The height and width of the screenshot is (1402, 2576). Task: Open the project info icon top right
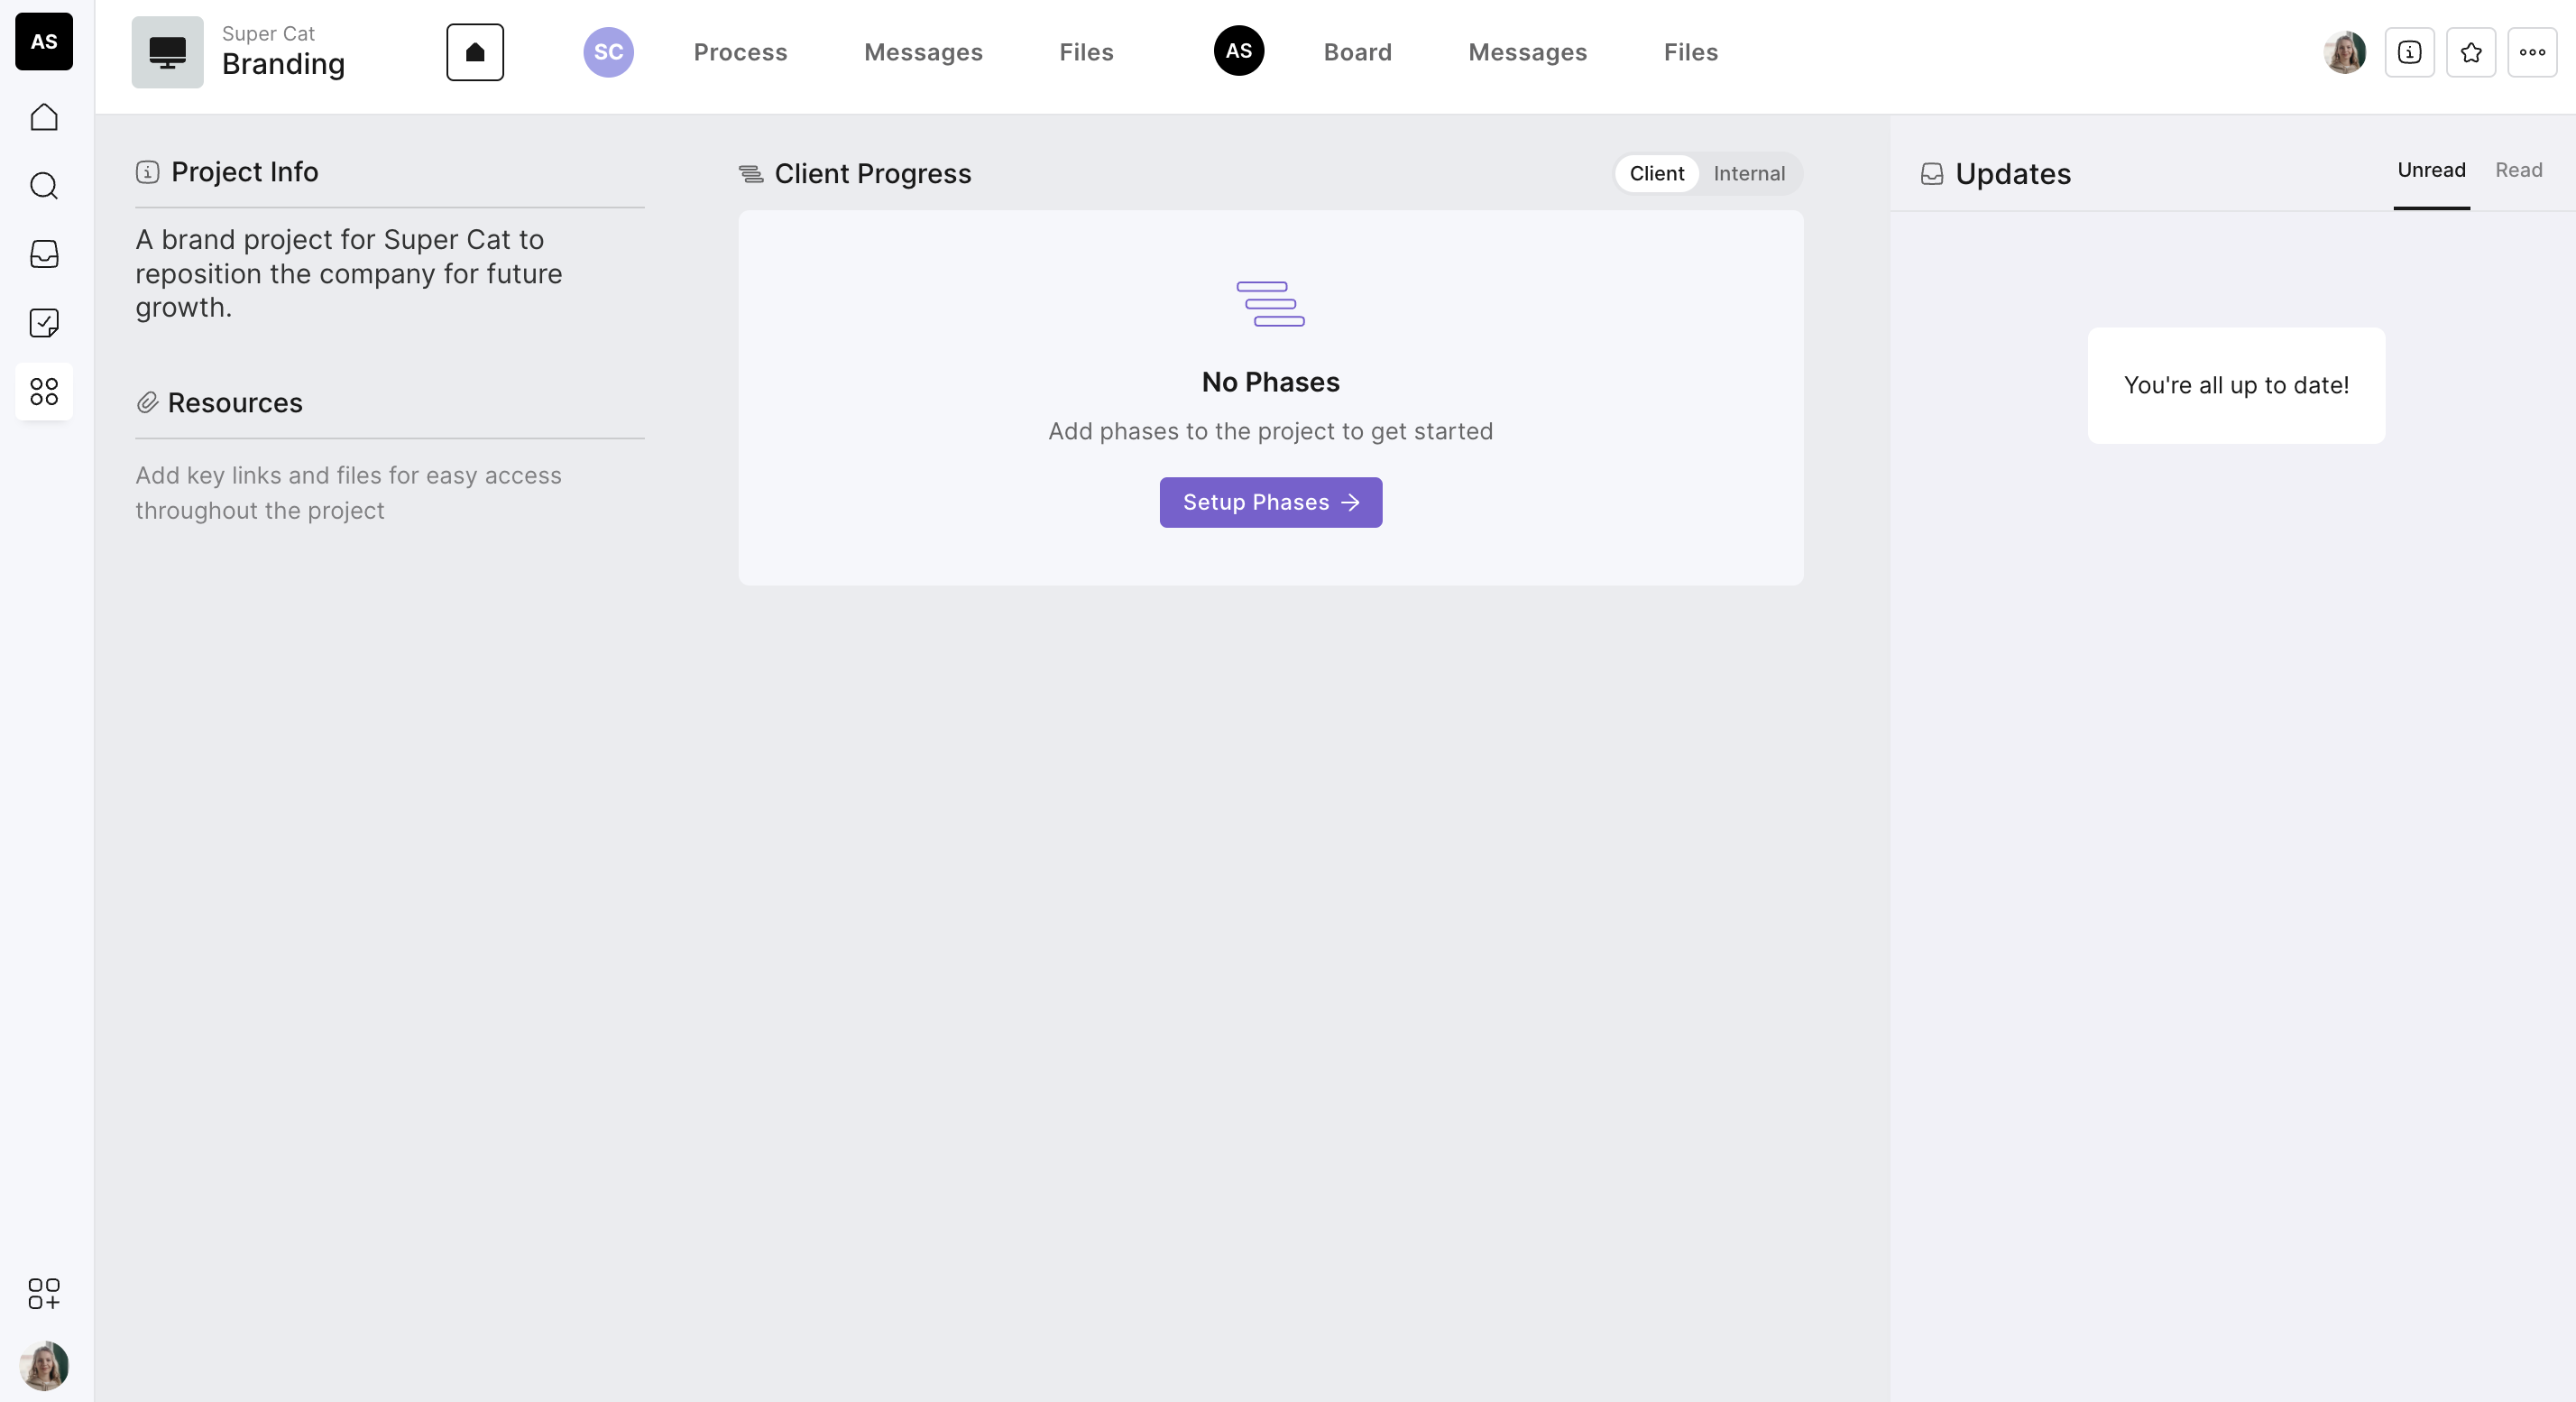(x=2409, y=52)
